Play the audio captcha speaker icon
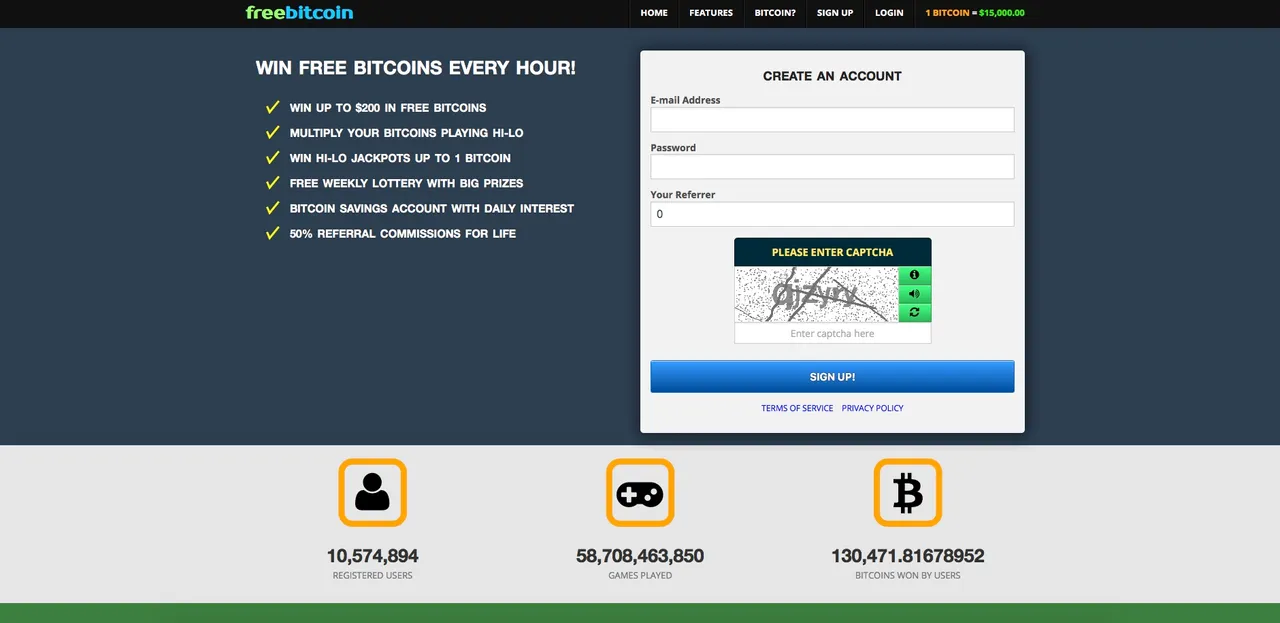Viewport: 1280px width, 623px height. click(914, 294)
